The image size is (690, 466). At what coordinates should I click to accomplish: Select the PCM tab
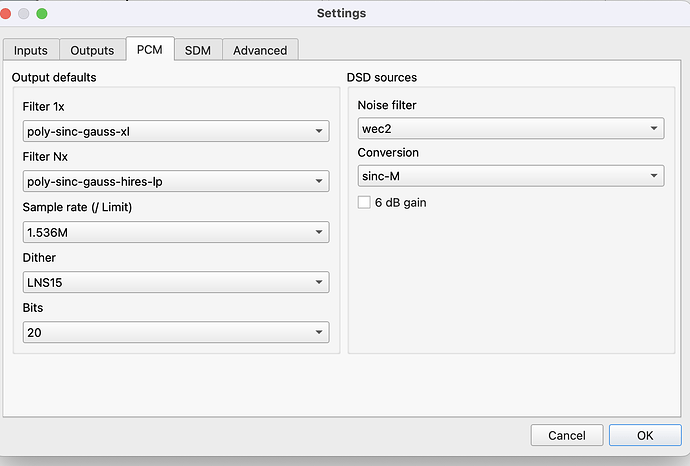tap(150, 50)
